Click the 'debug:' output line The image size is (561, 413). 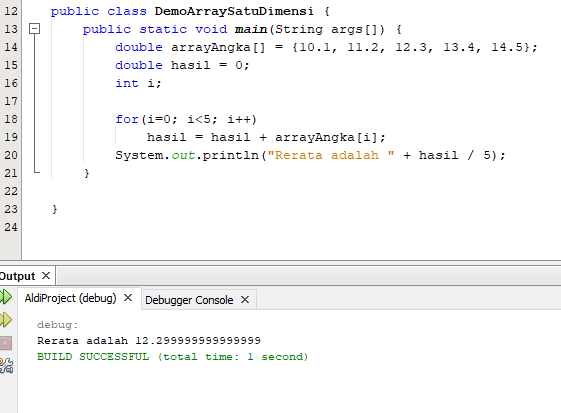click(x=57, y=325)
